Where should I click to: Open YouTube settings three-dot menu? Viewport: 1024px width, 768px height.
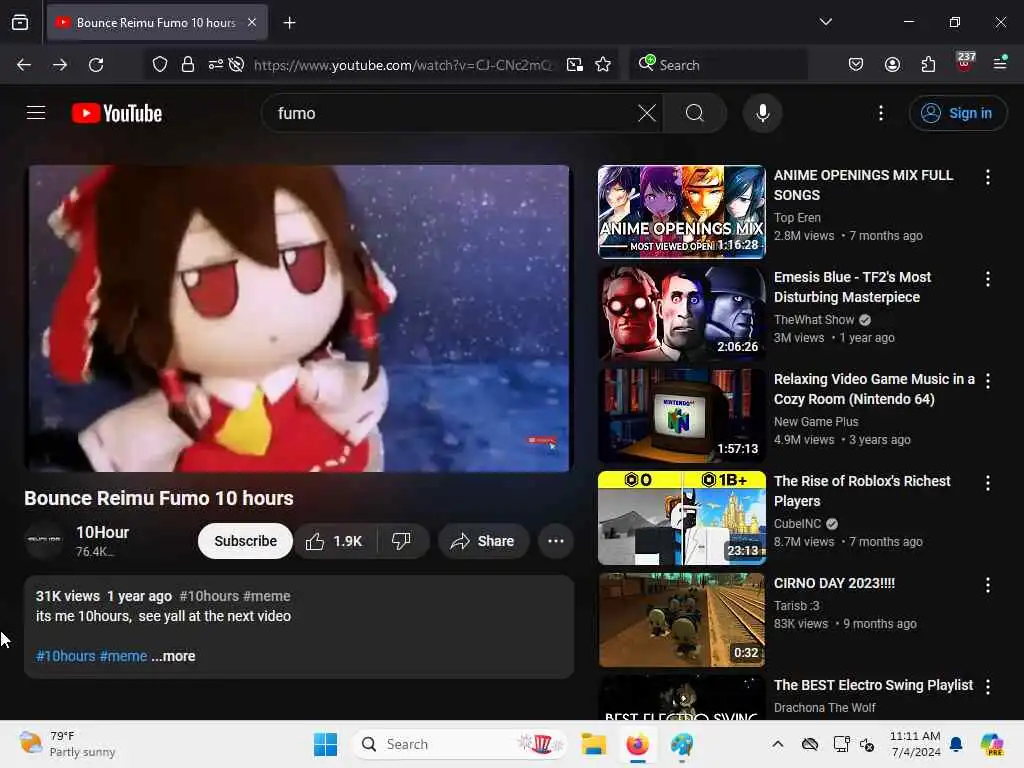pyautogui.click(x=880, y=113)
